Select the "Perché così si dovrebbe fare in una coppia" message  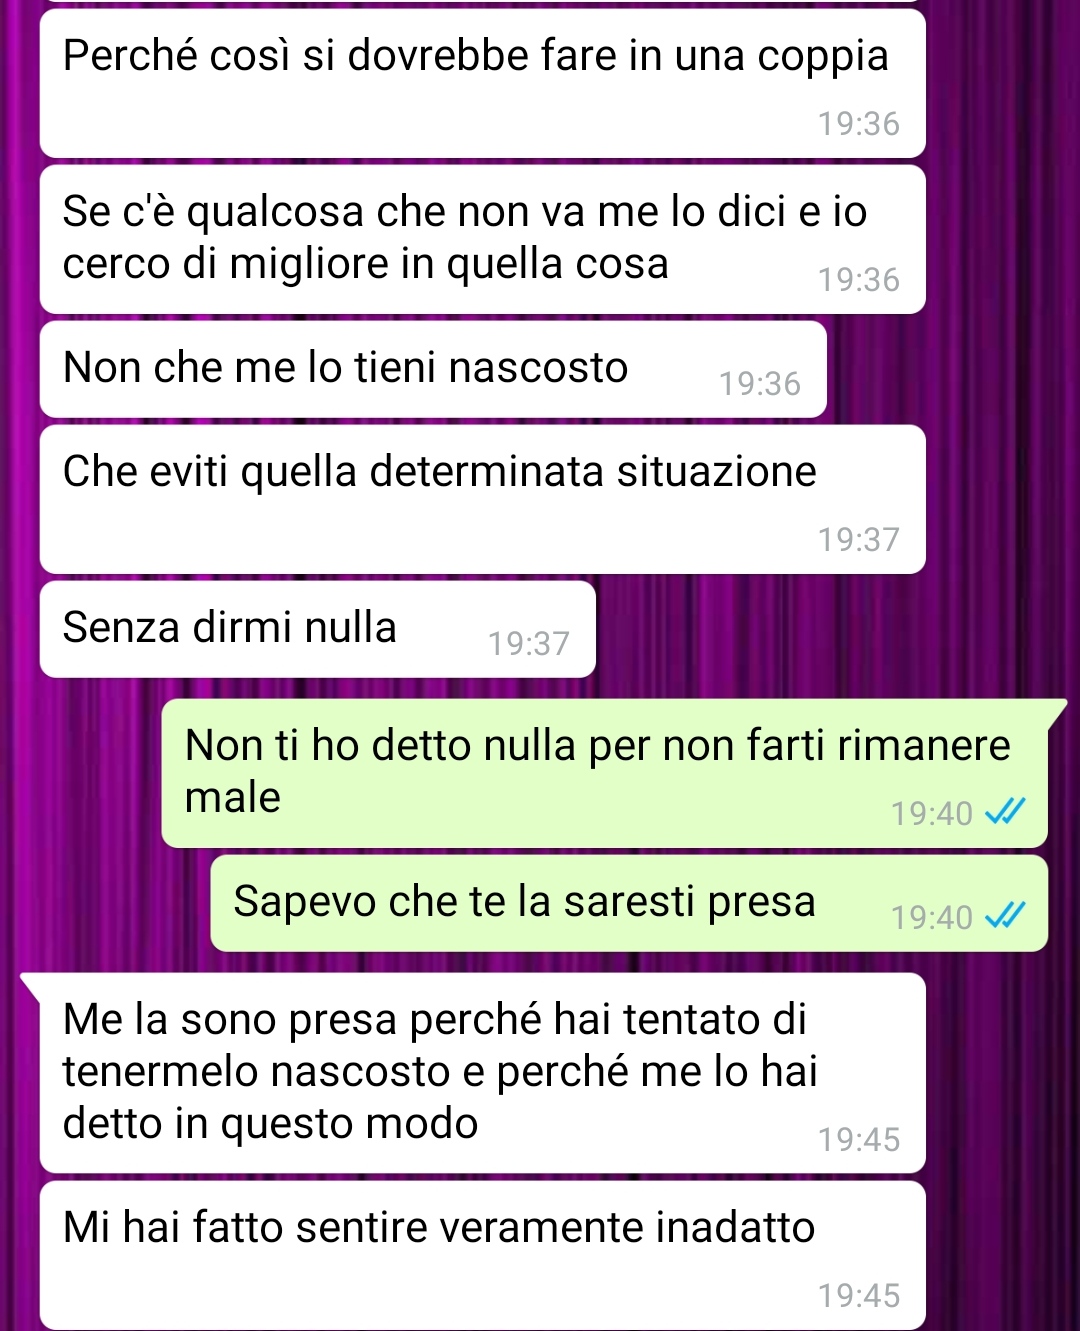click(x=482, y=83)
